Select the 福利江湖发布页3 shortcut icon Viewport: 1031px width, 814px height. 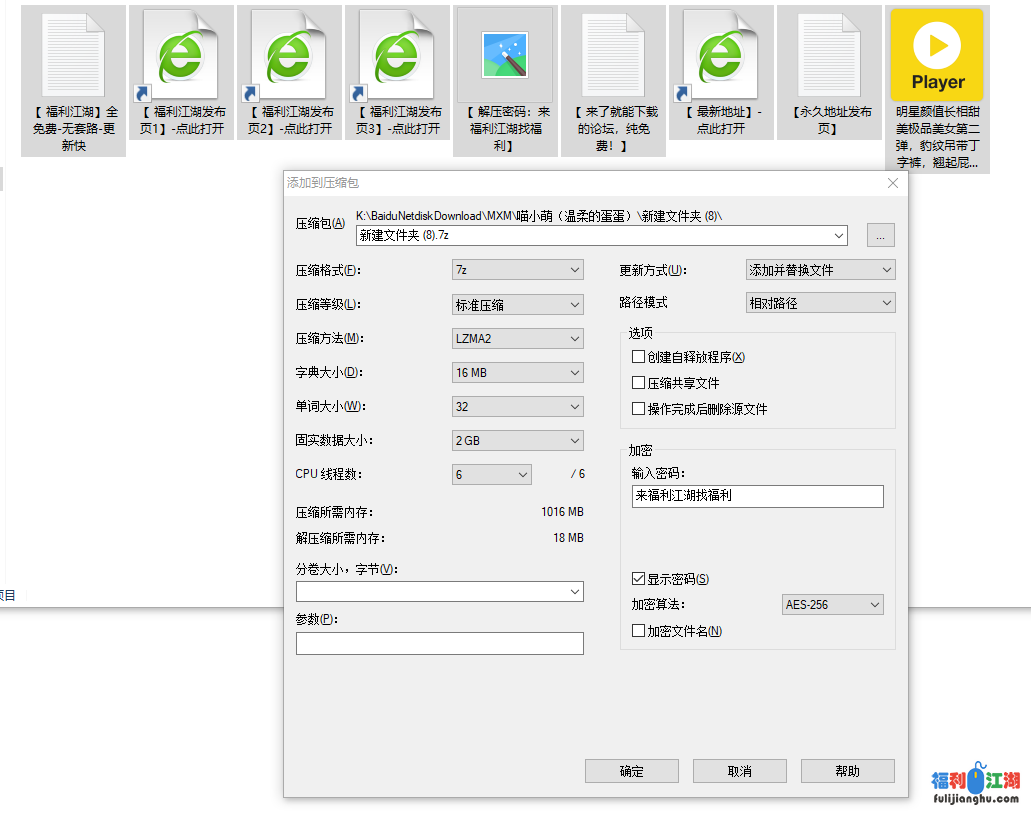398,55
